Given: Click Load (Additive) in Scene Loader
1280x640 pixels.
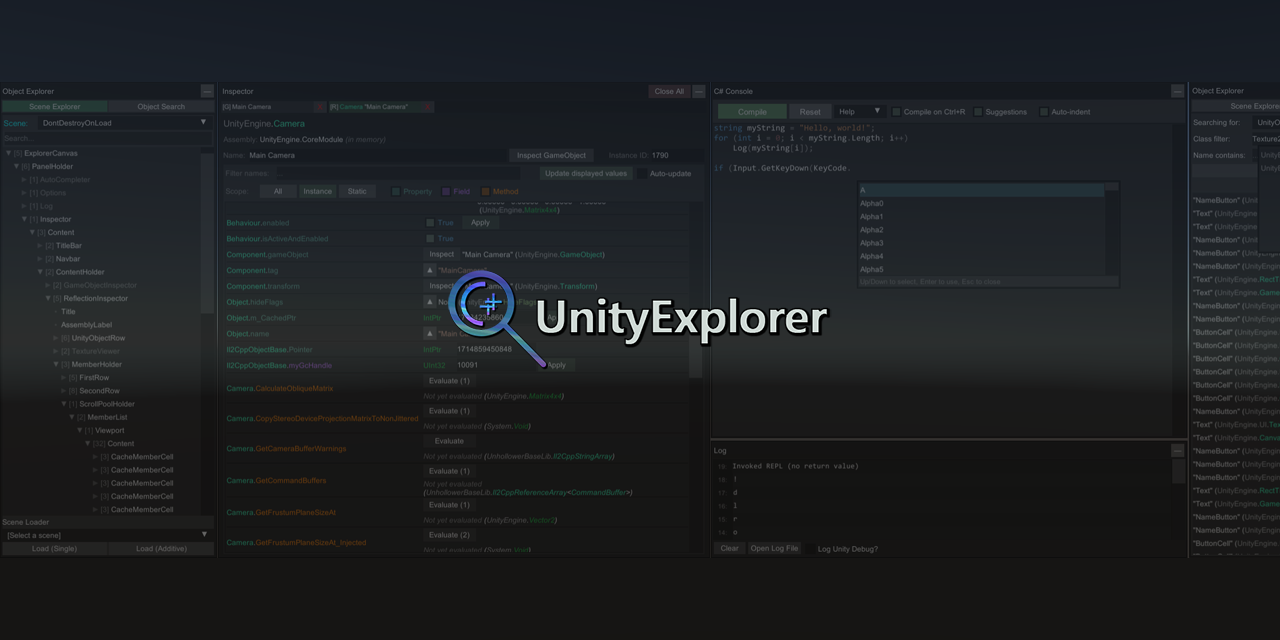Looking at the screenshot, I should coord(161,549).
